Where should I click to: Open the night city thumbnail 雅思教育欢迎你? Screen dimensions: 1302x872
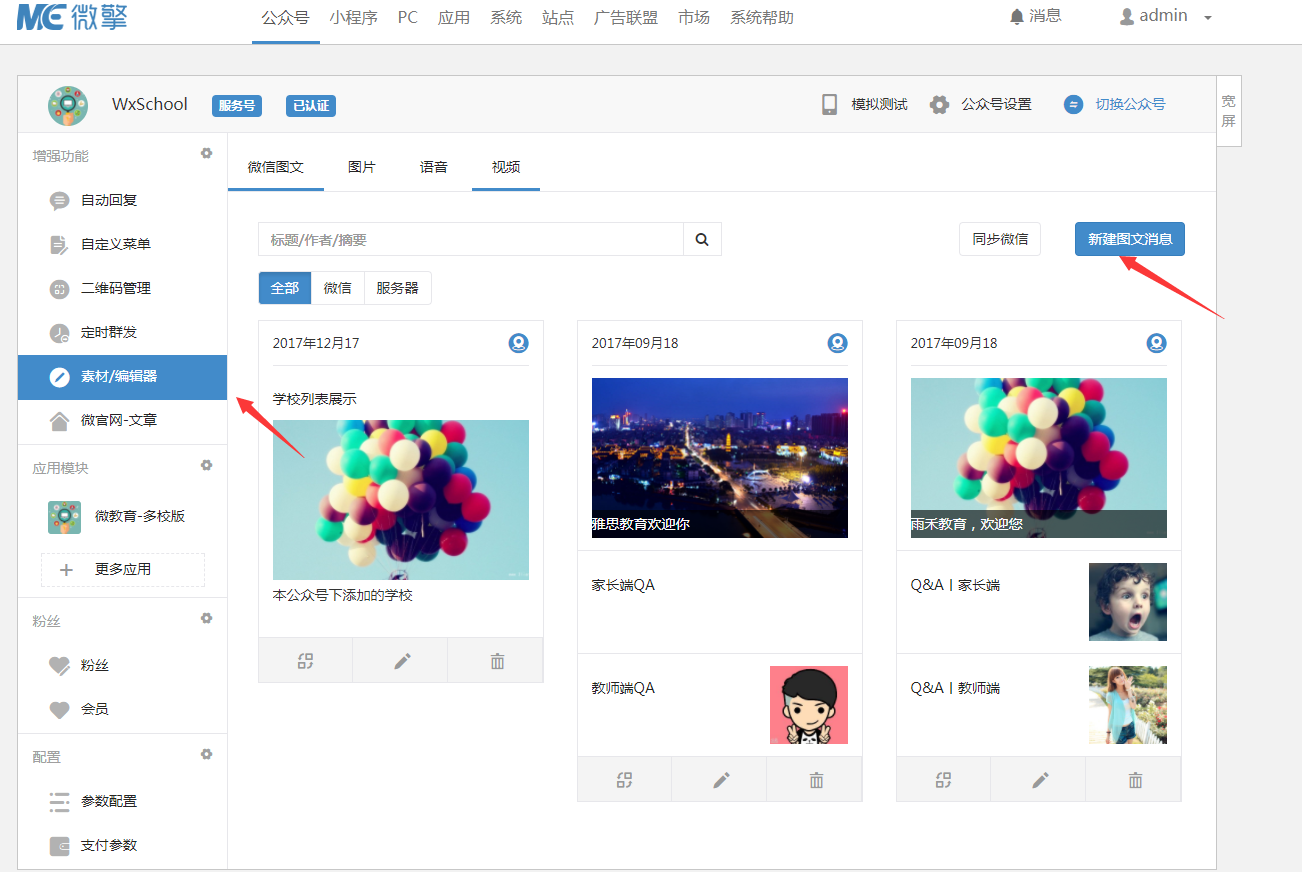720,458
